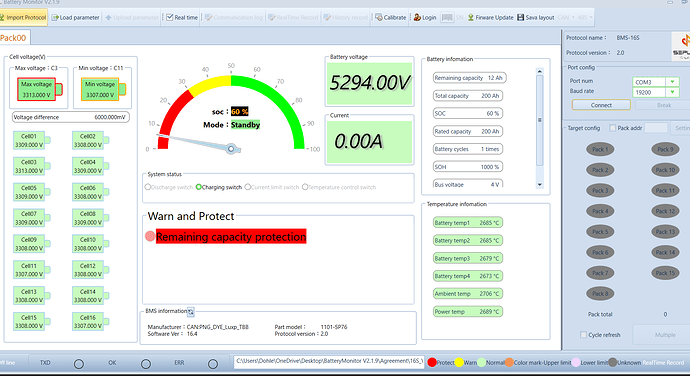
Task: Click the Pack addr input field
Action: [x=656, y=128]
